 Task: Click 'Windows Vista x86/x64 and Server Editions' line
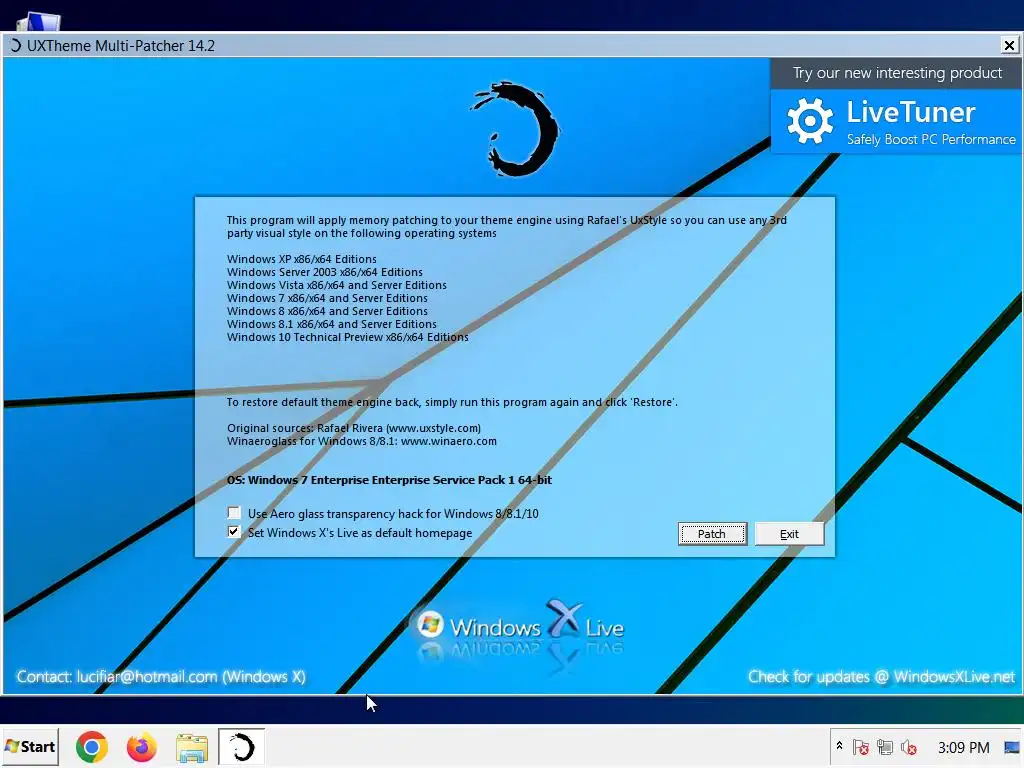point(337,285)
